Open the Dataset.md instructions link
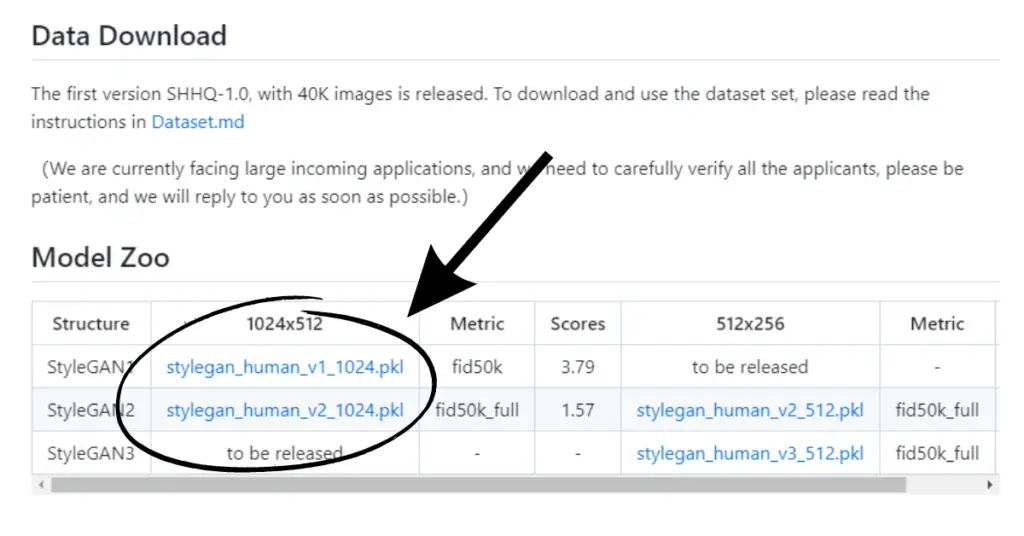The width and height of the screenshot is (1024, 536). click(x=198, y=122)
